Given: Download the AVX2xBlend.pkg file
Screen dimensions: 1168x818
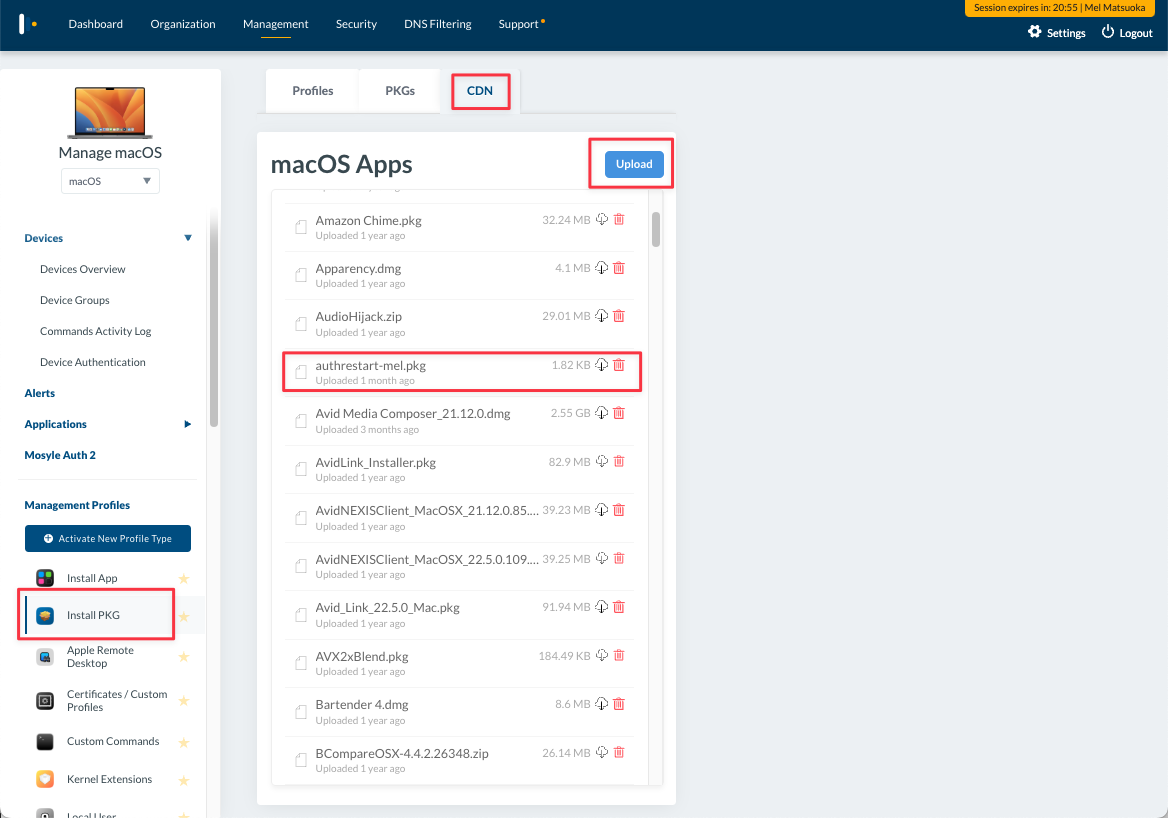Looking at the screenshot, I should (x=602, y=655).
